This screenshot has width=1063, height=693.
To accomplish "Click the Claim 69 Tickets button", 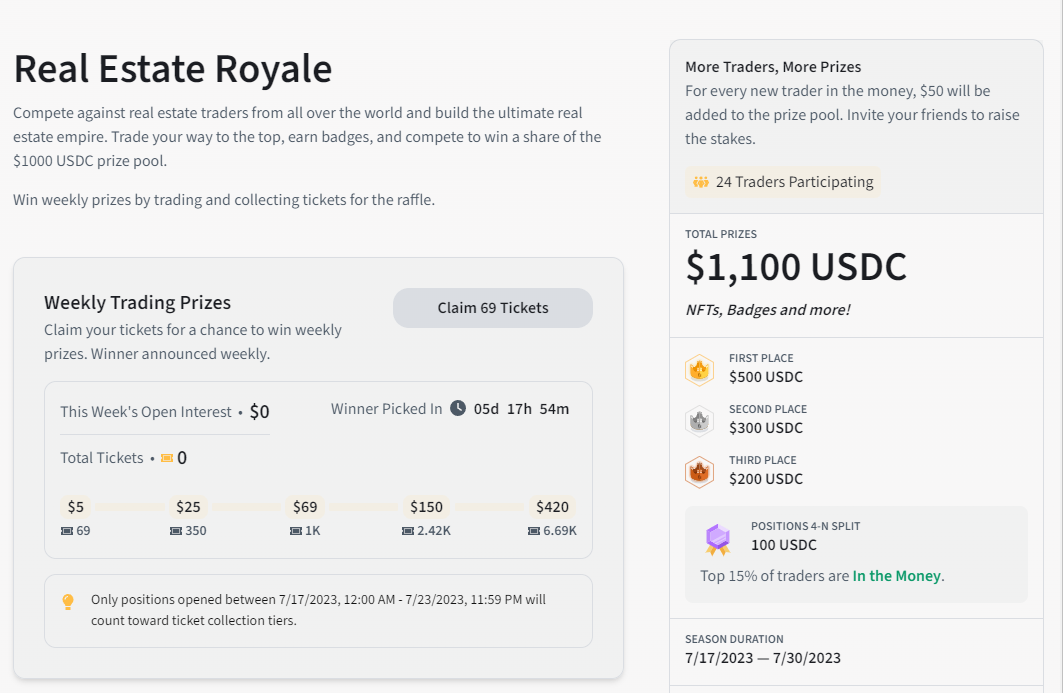I will coord(492,308).
